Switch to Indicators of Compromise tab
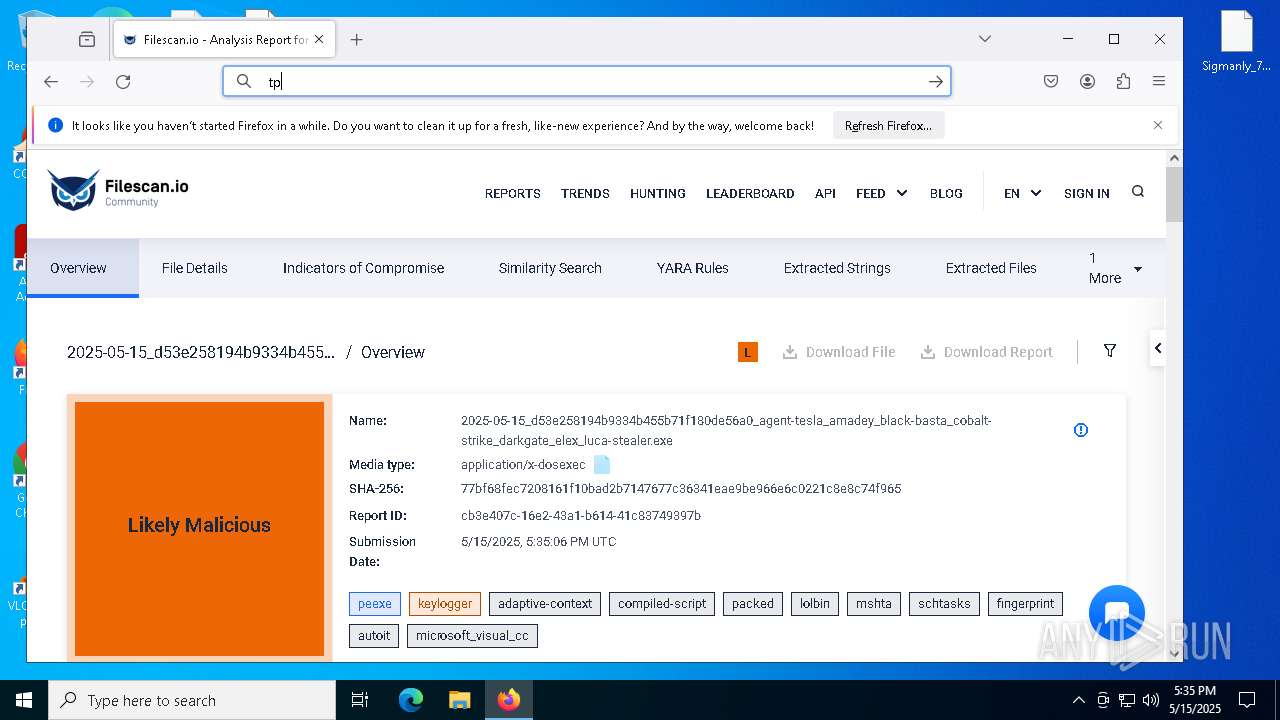 point(363,268)
